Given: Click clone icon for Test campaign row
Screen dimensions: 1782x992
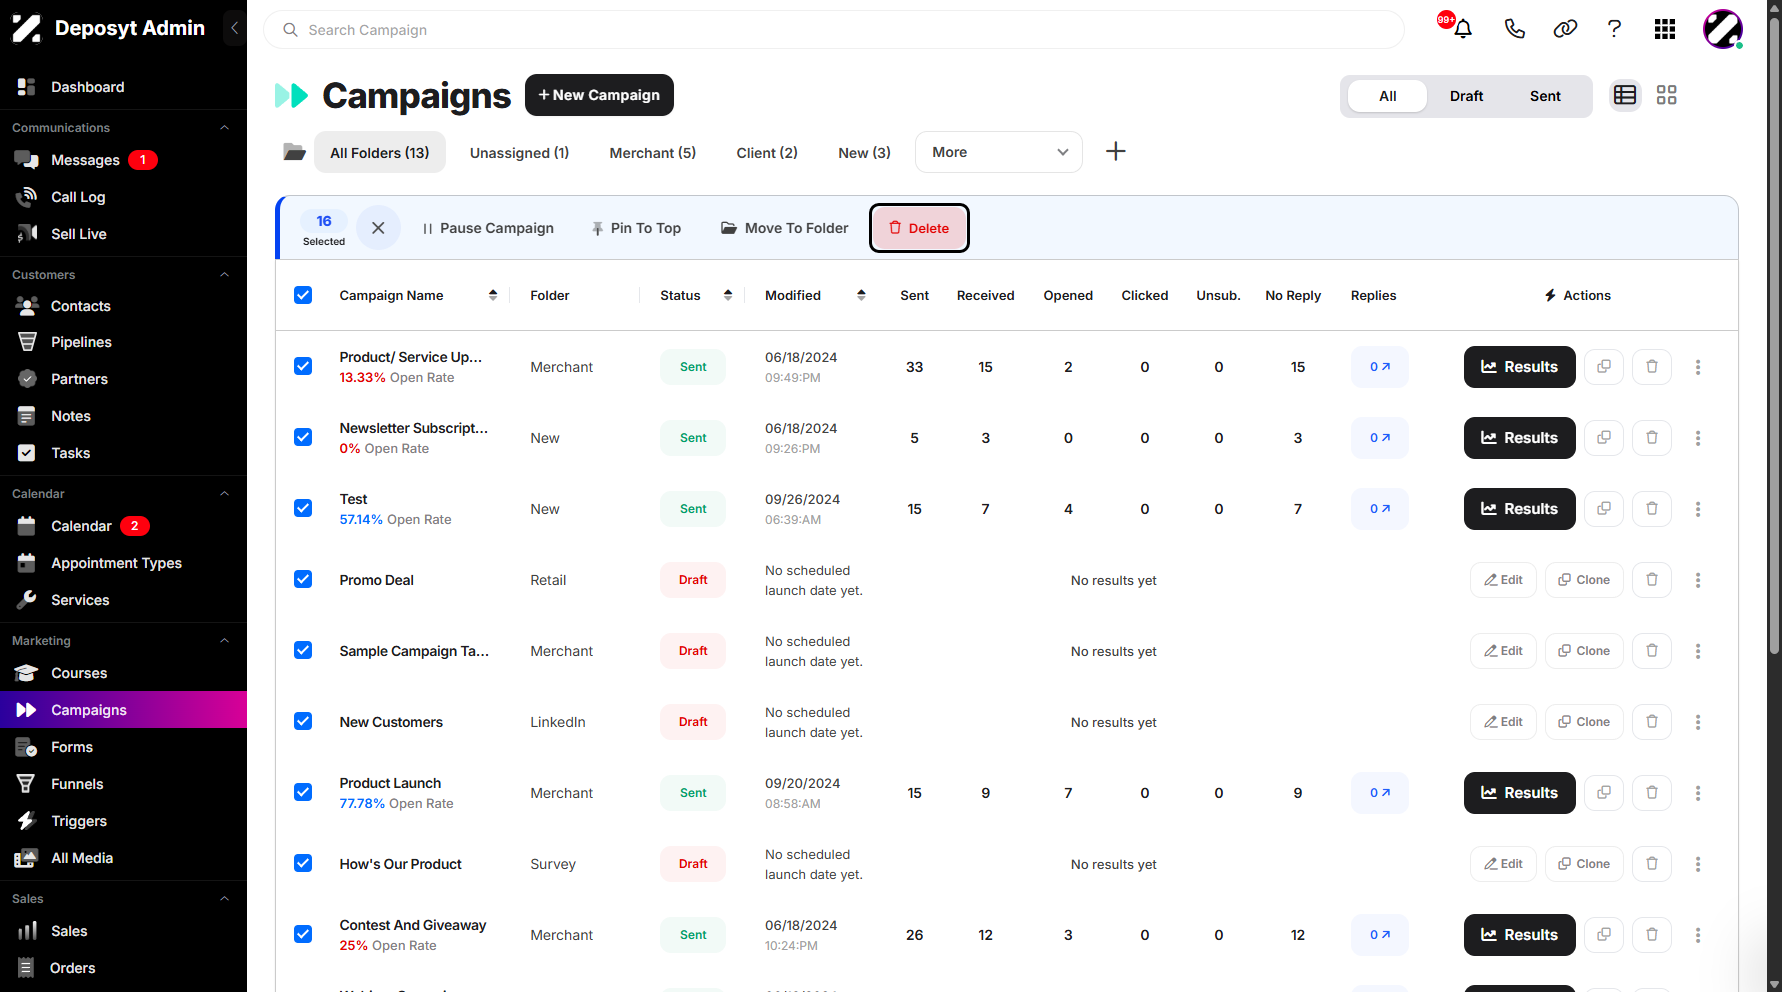Looking at the screenshot, I should coord(1603,509).
